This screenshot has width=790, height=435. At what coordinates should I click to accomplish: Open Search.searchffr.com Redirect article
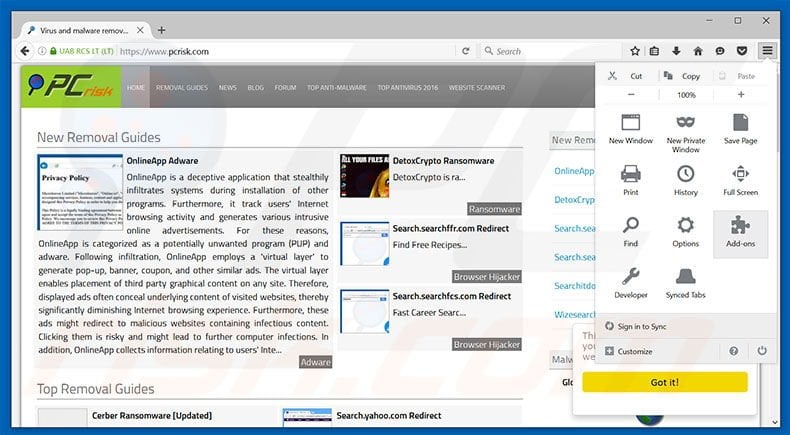pyautogui.click(x=451, y=228)
